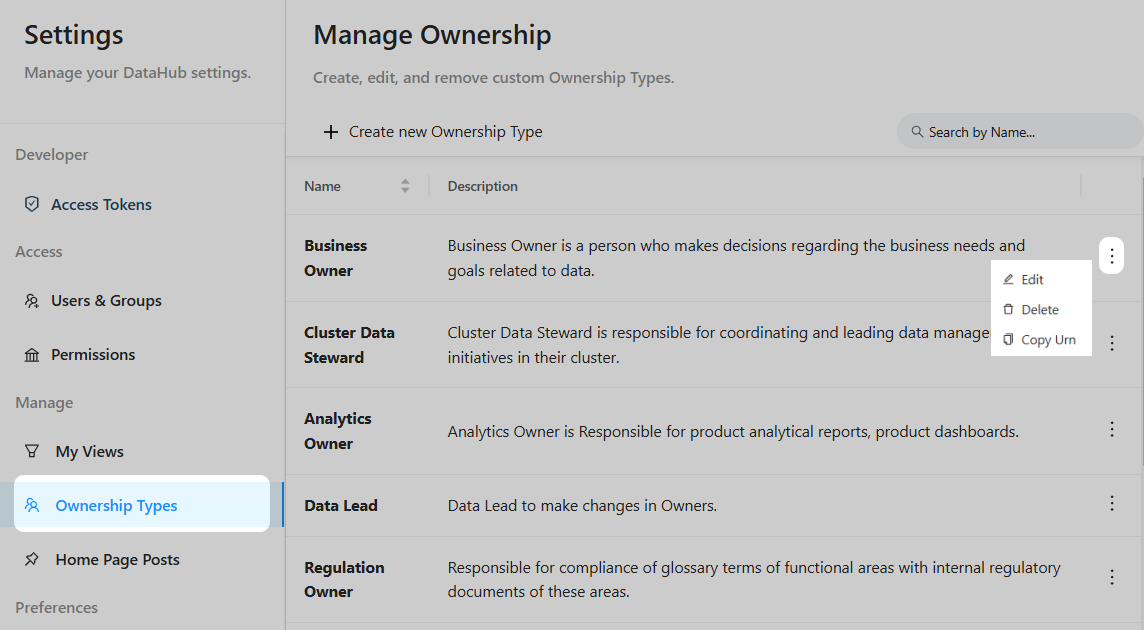This screenshot has width=1144, height=630.
Task: Open options menu for Analytics Owner row
Action: pyautogui.click(x=1111, y=429)
